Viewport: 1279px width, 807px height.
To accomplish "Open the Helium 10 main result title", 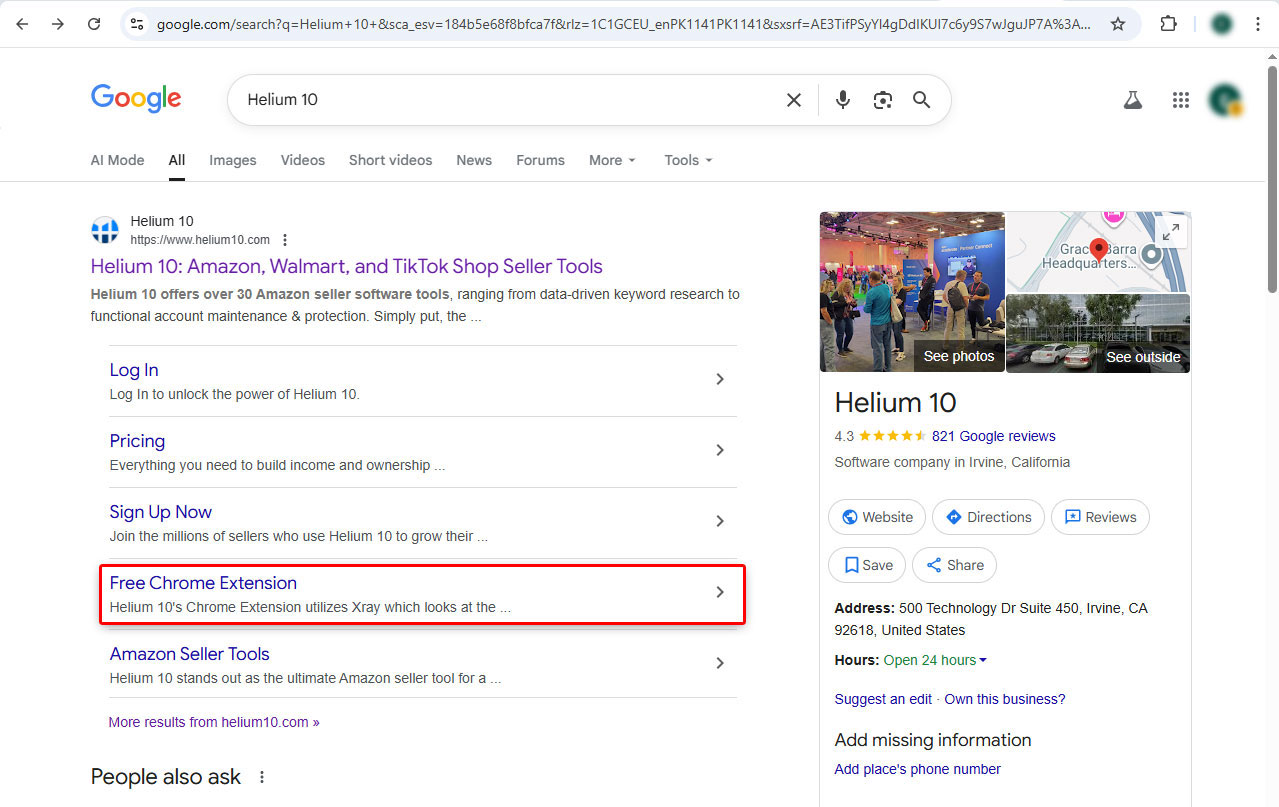I will tap(346, 266).
